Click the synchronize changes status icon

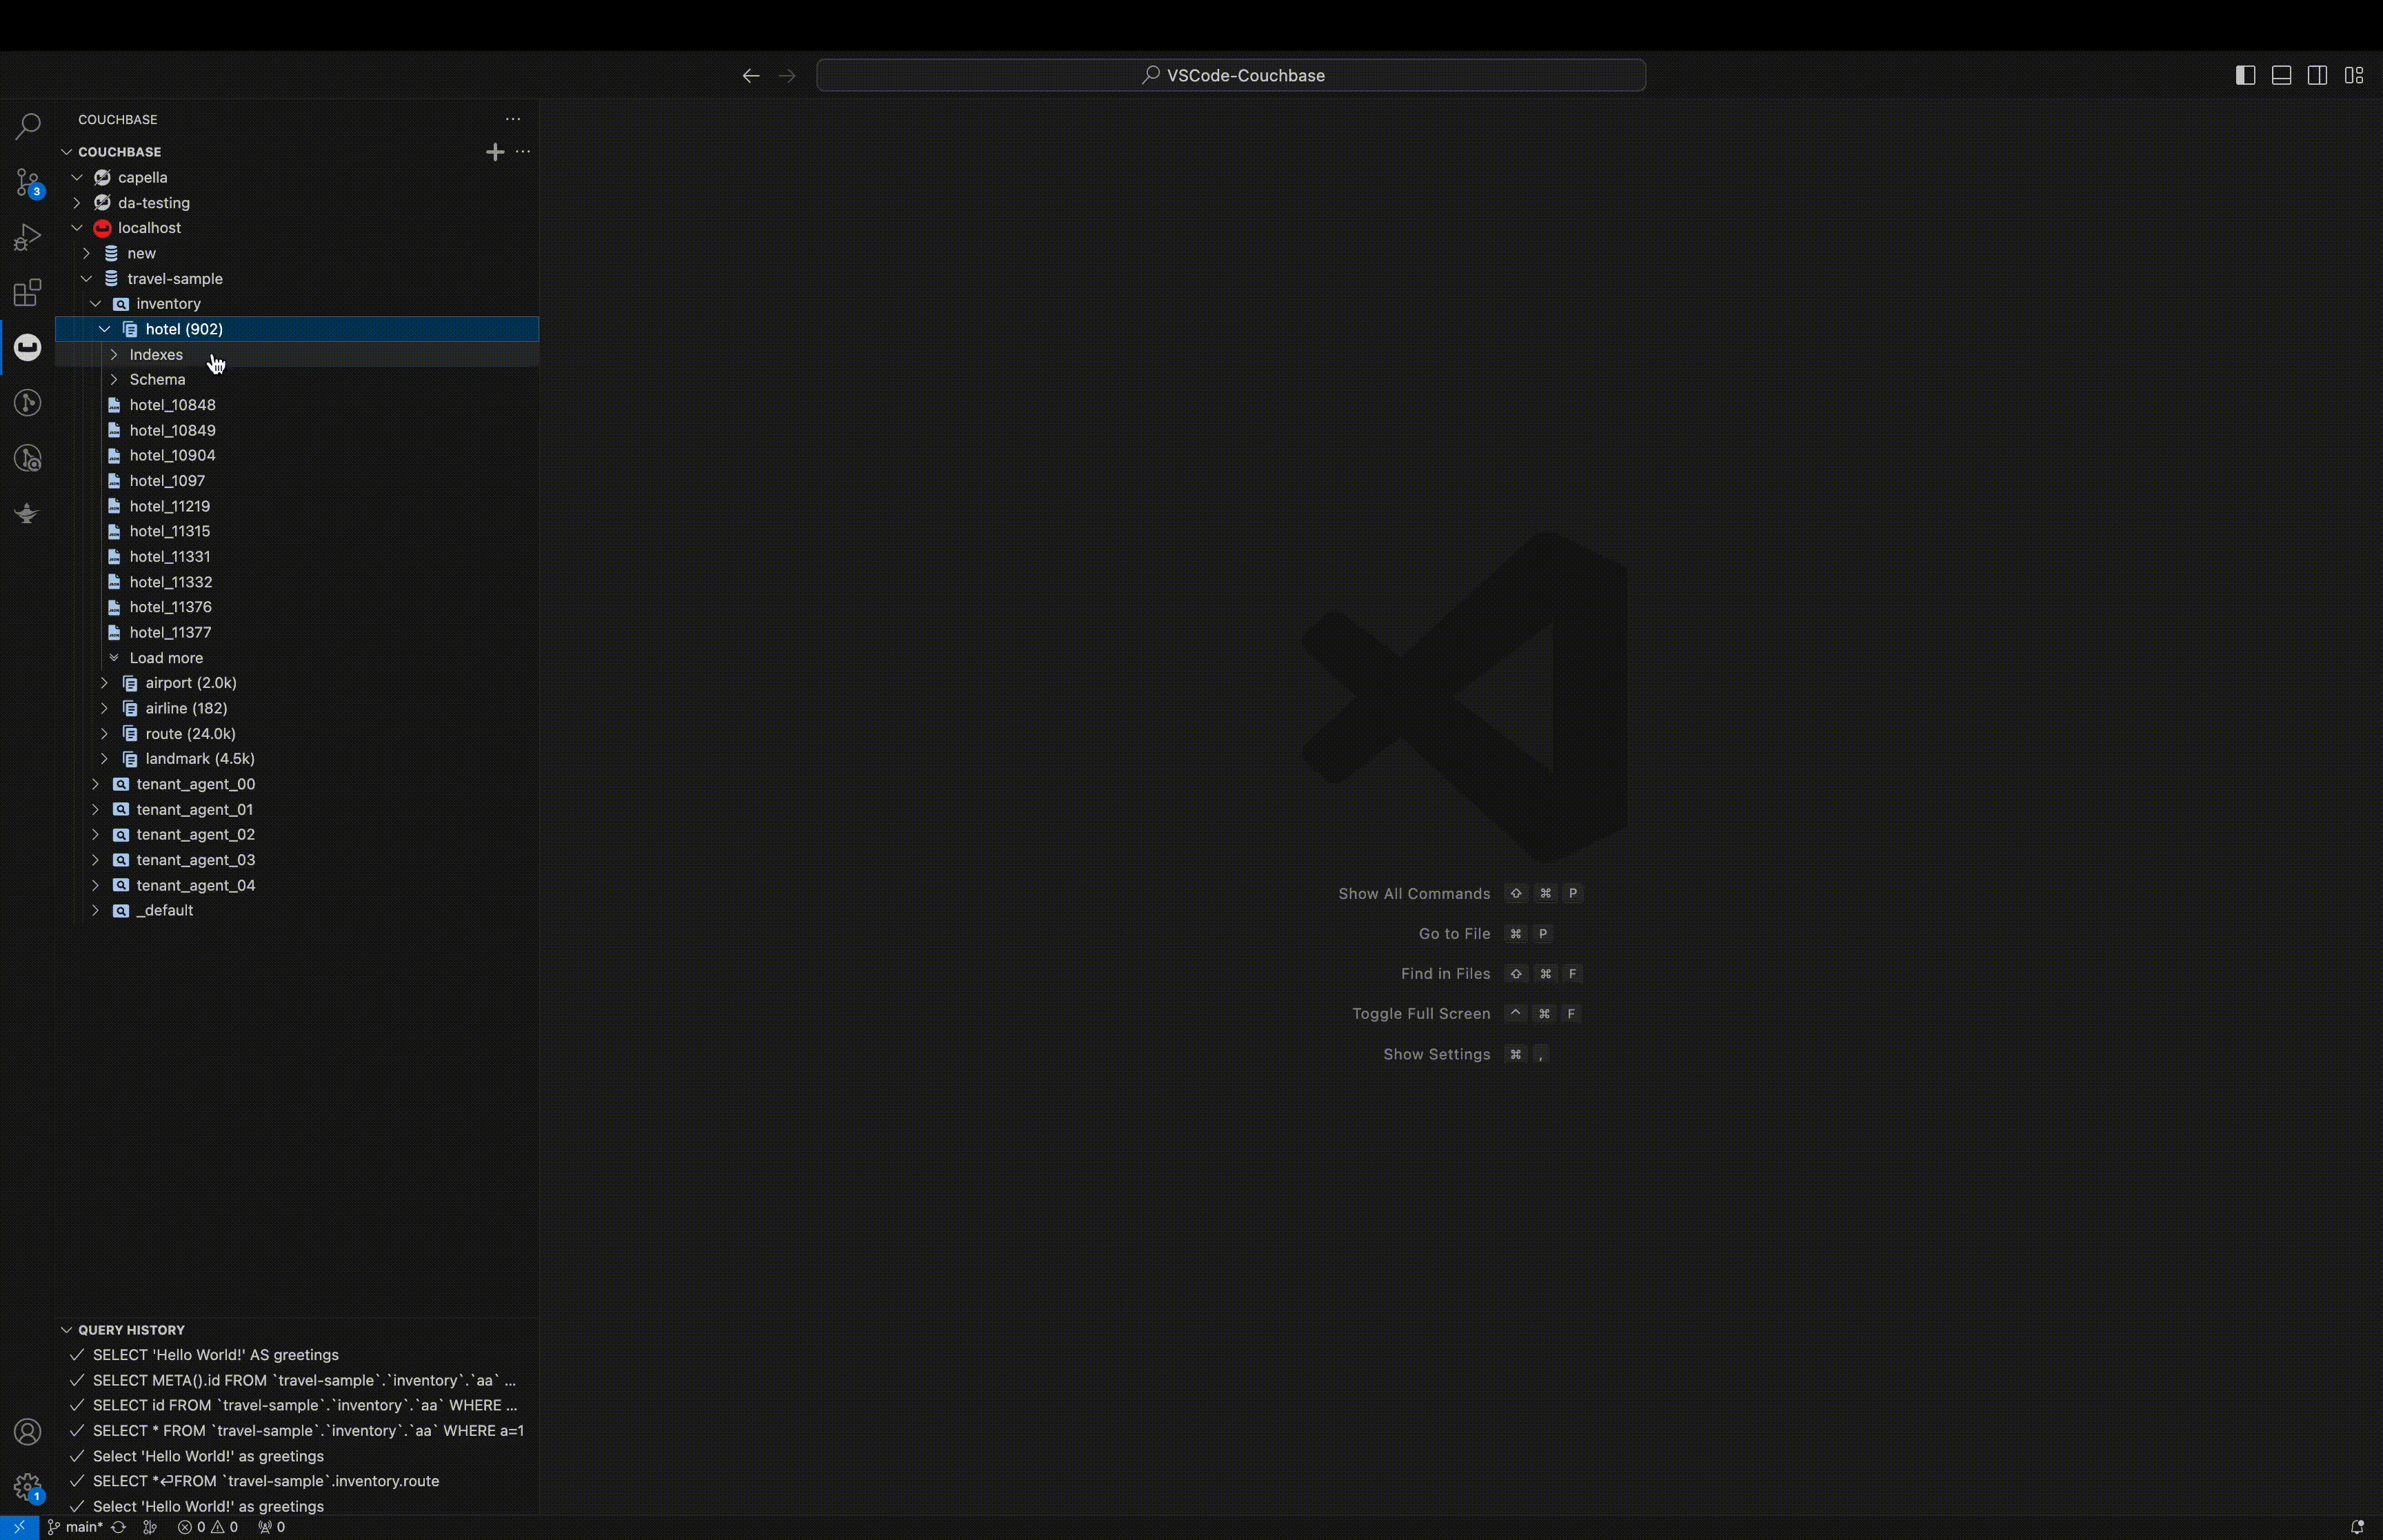(118, 1527)
